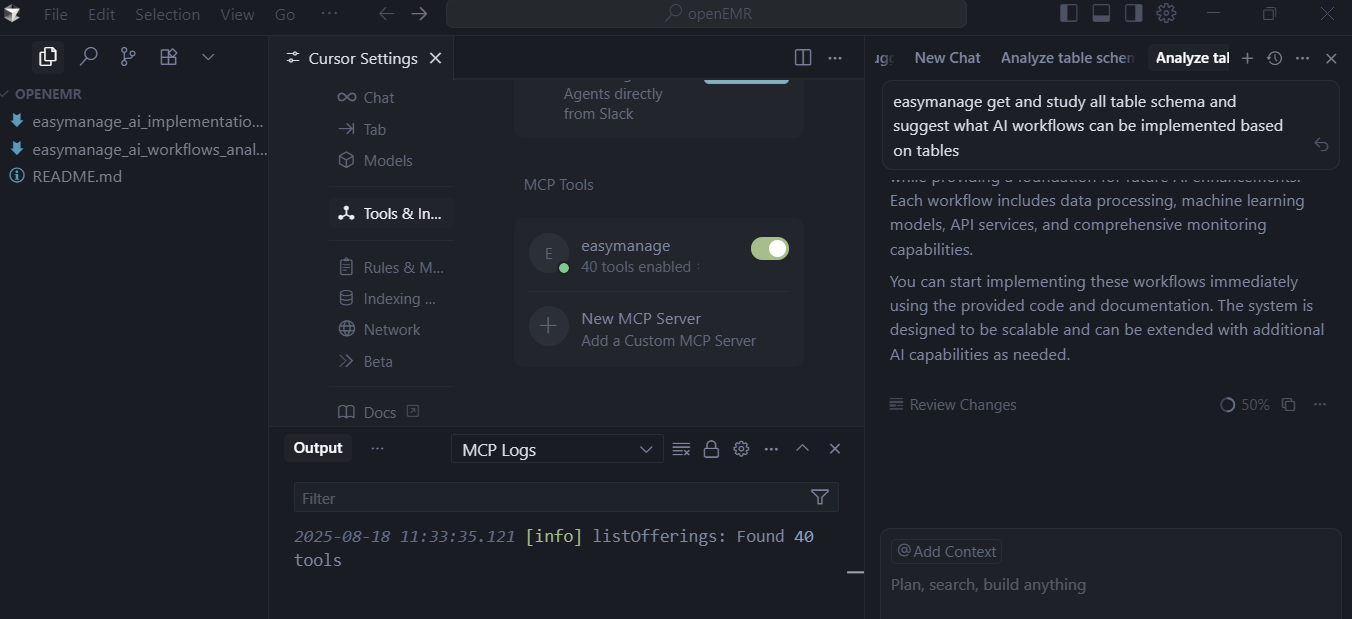Switch to the New Chat tab

(x=947, y=58)
